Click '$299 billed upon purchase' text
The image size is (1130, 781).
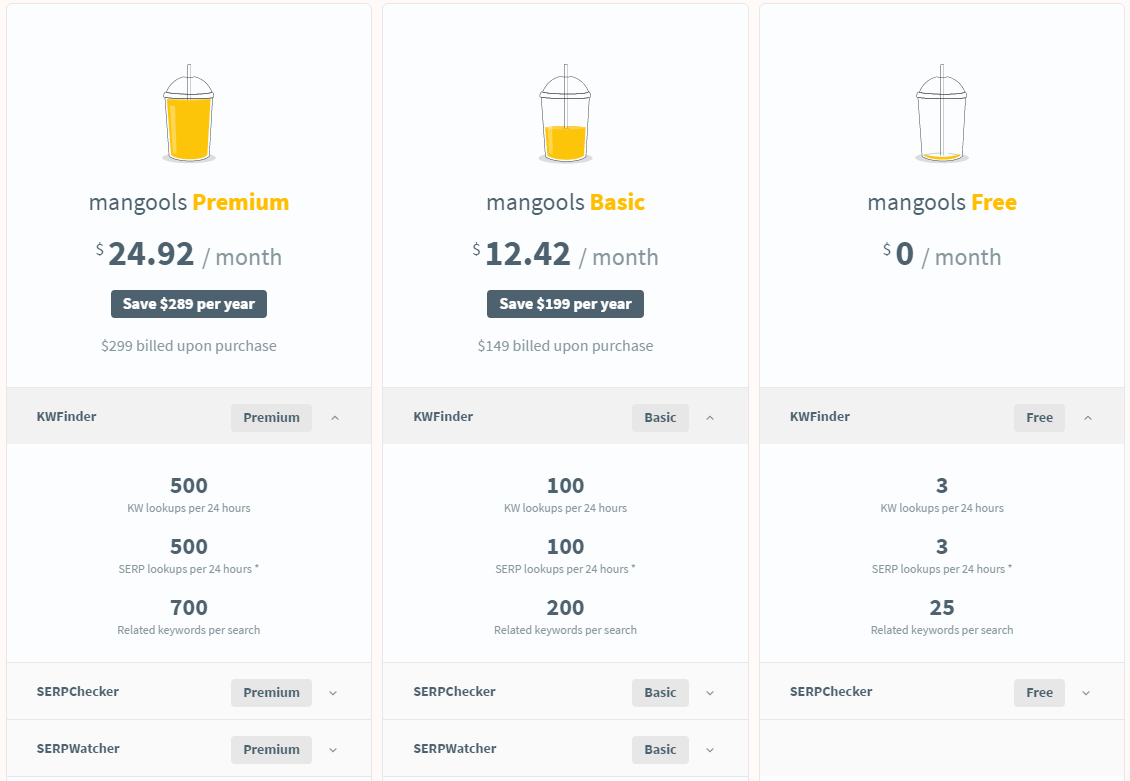[x=189, y=346]
